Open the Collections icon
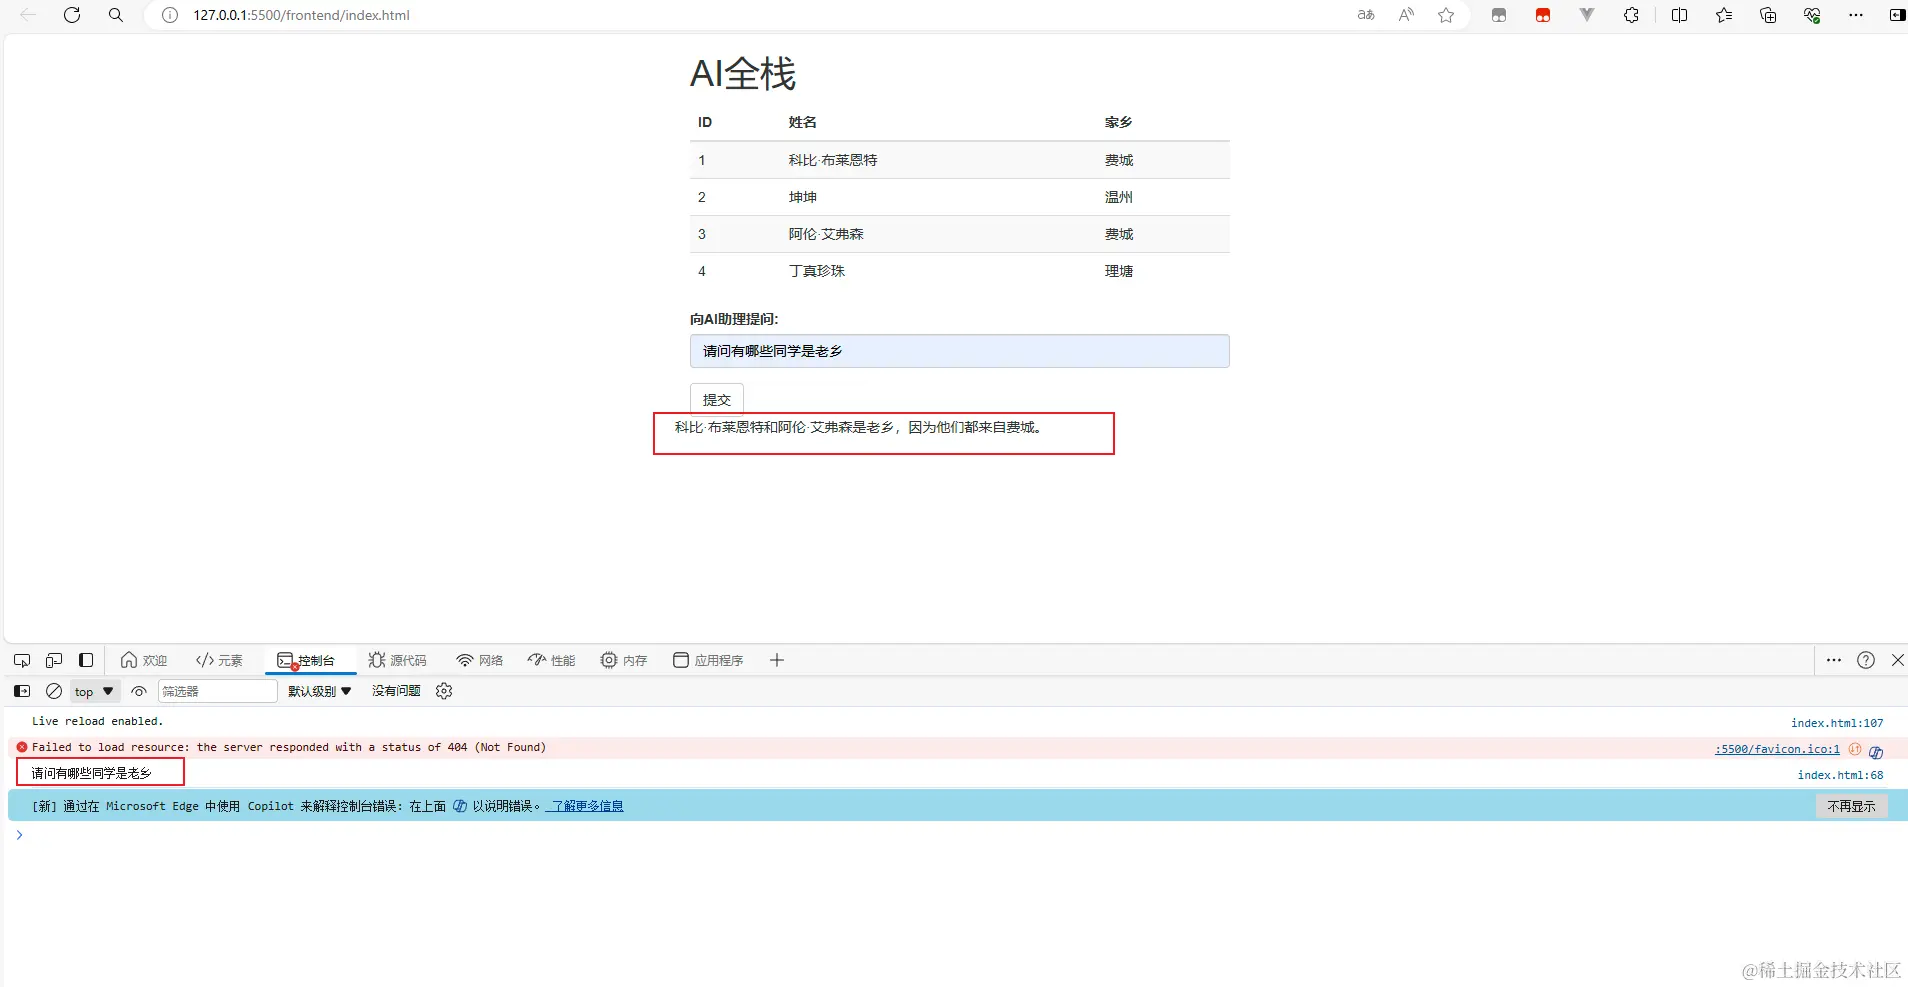The height and width of the screenshot is (987, 1908). pyautogui.click(x=1768, y=15)
